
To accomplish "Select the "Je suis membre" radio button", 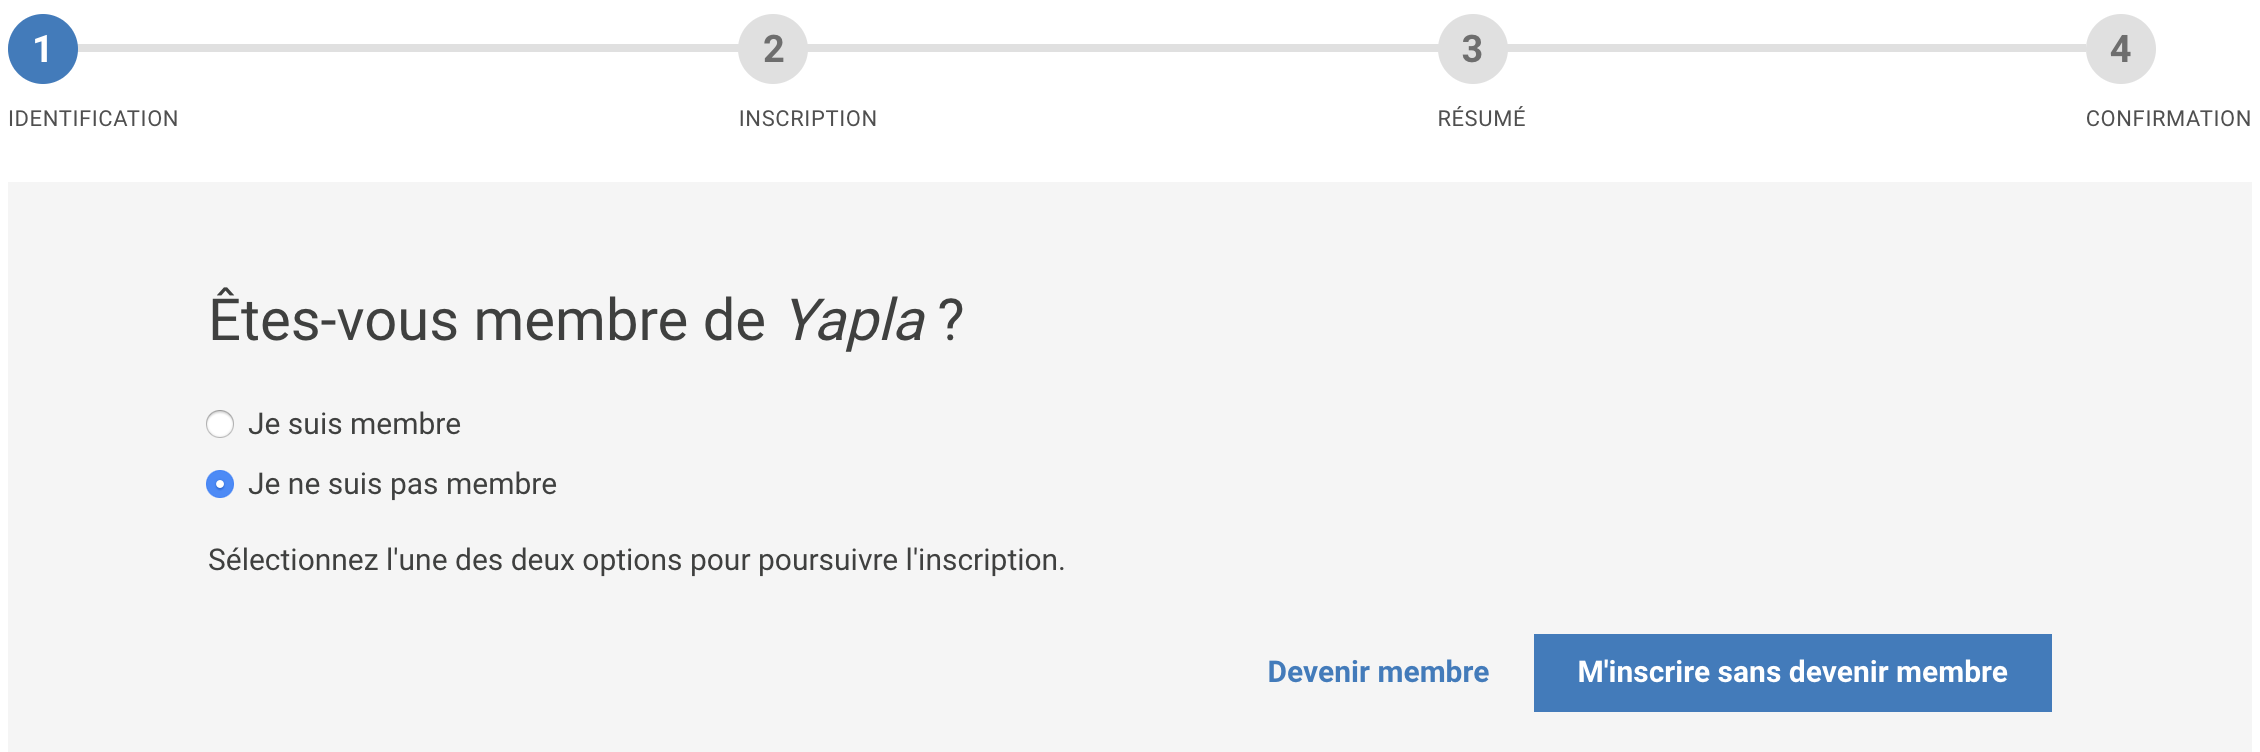I will point(220,424).
